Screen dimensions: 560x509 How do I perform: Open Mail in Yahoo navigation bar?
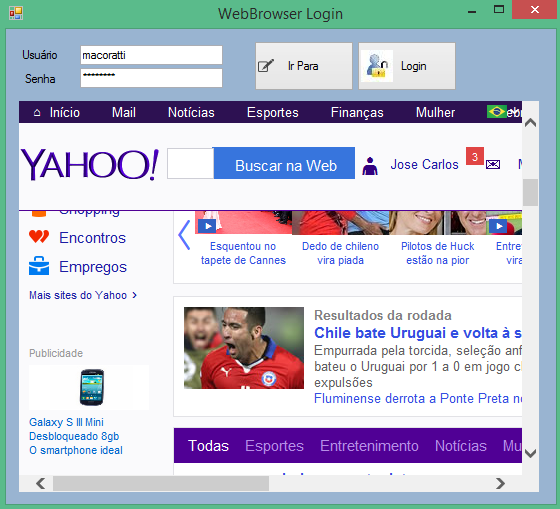click(124, 113)
